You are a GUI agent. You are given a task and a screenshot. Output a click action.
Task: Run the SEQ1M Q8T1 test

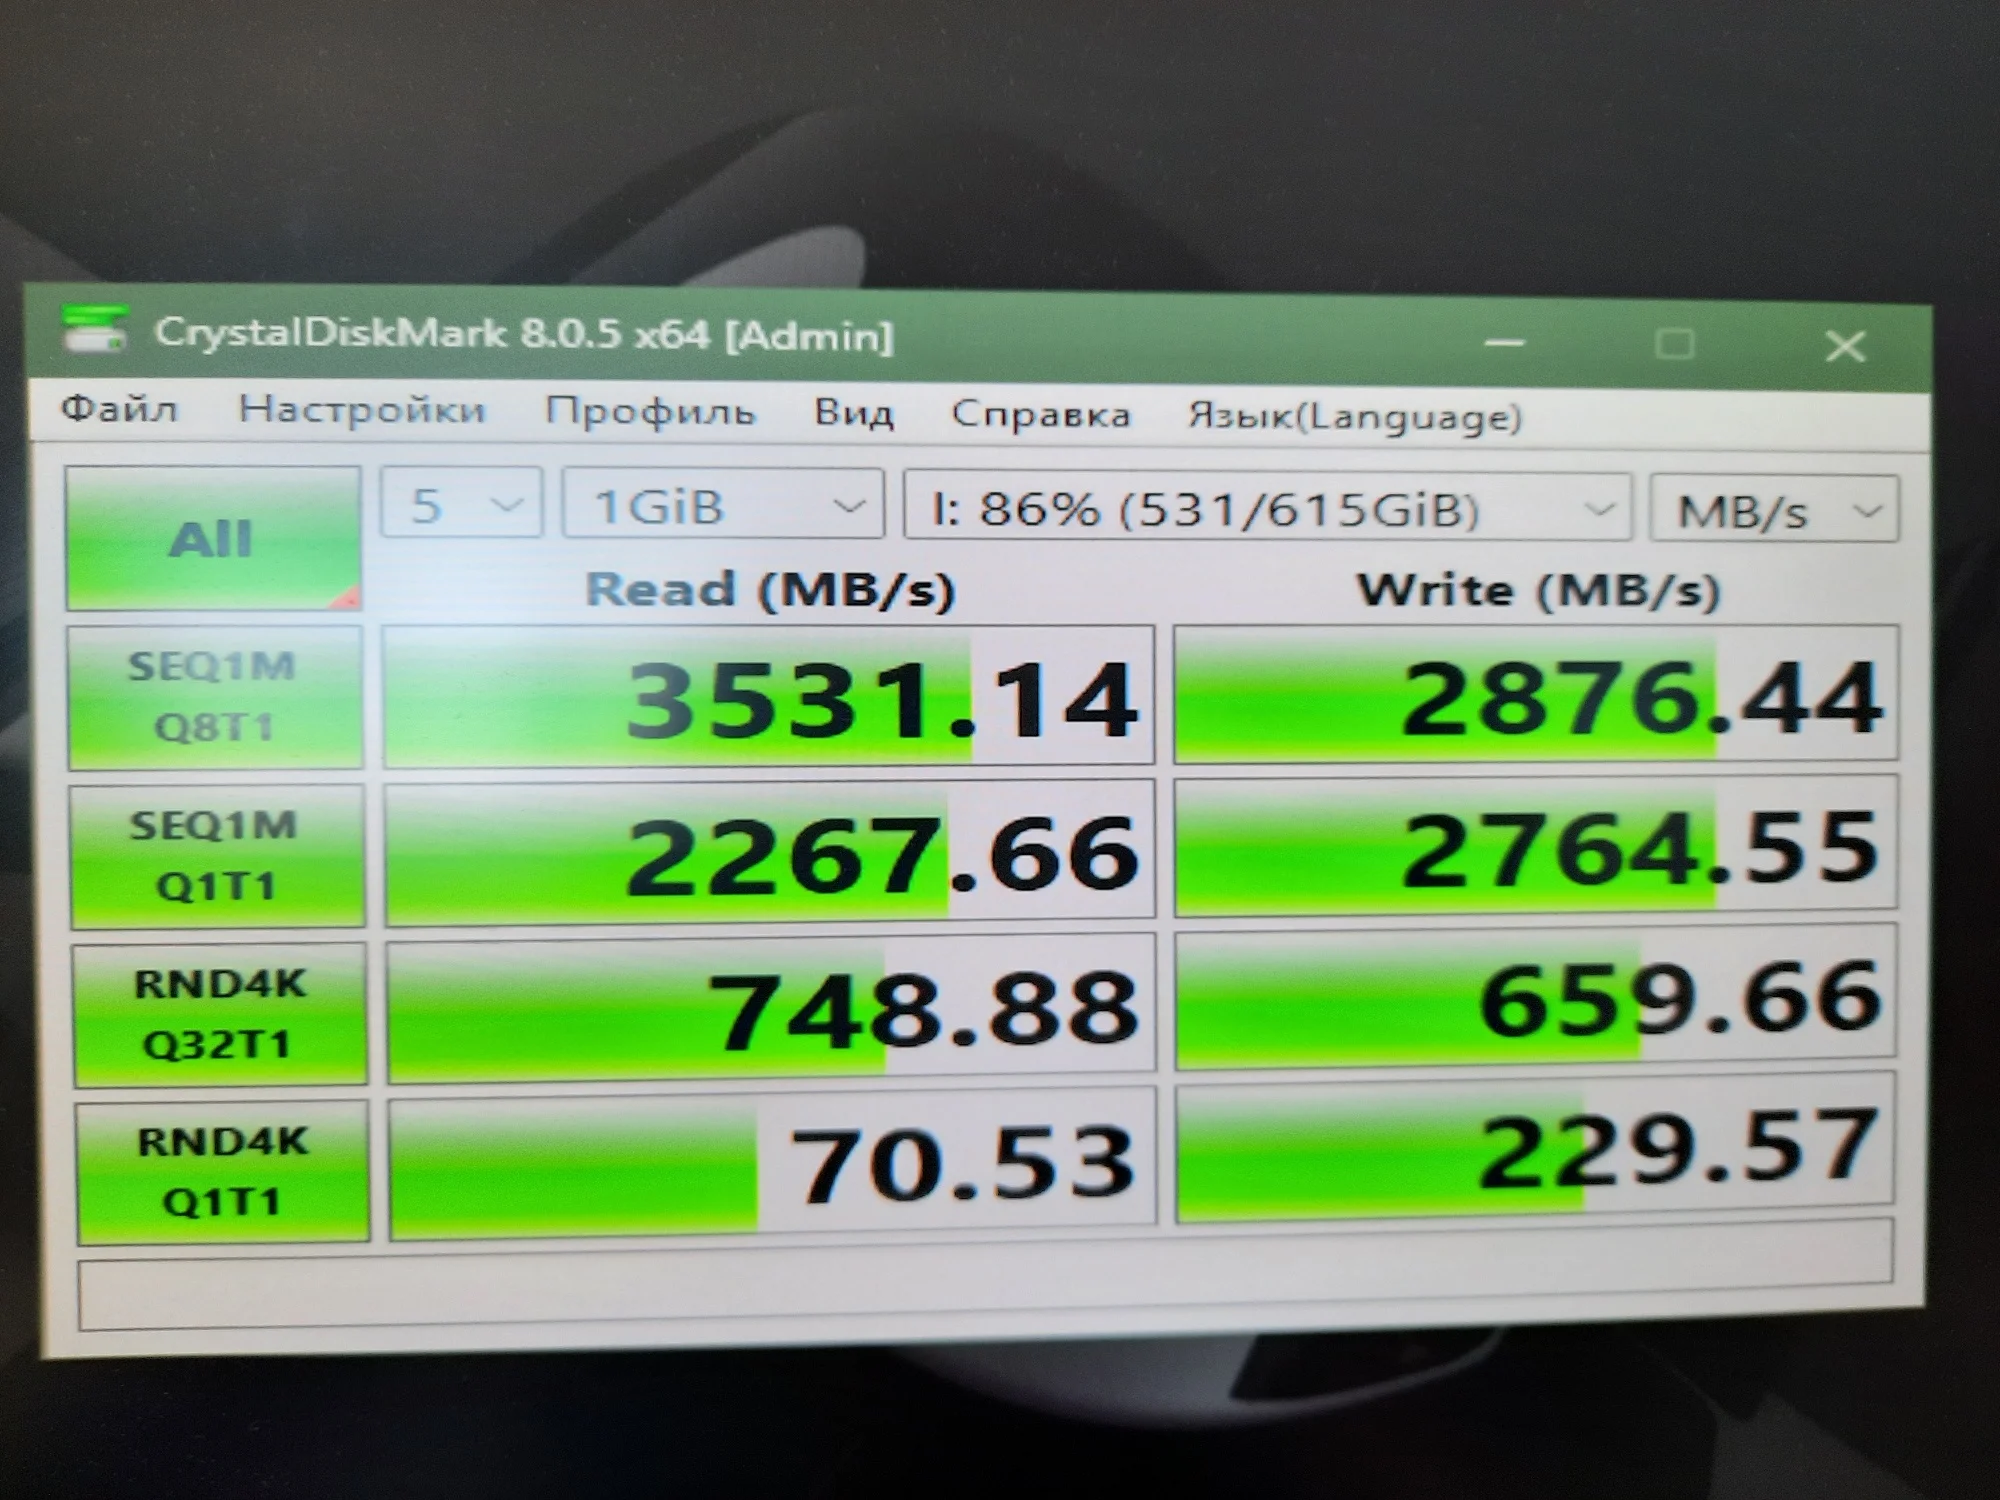(x=214, y=697)
